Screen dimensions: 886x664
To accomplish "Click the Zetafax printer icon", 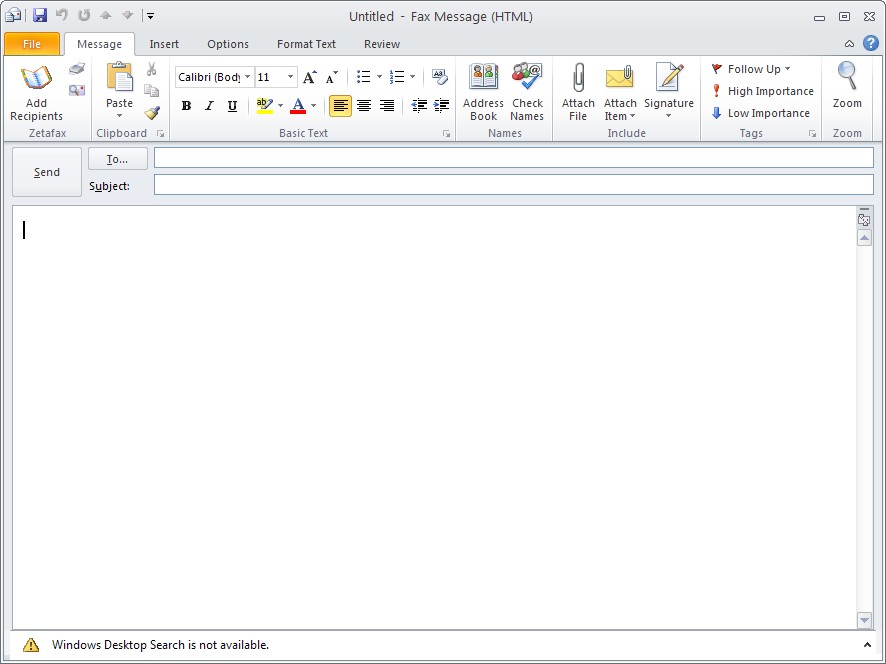I will [77, 69].
